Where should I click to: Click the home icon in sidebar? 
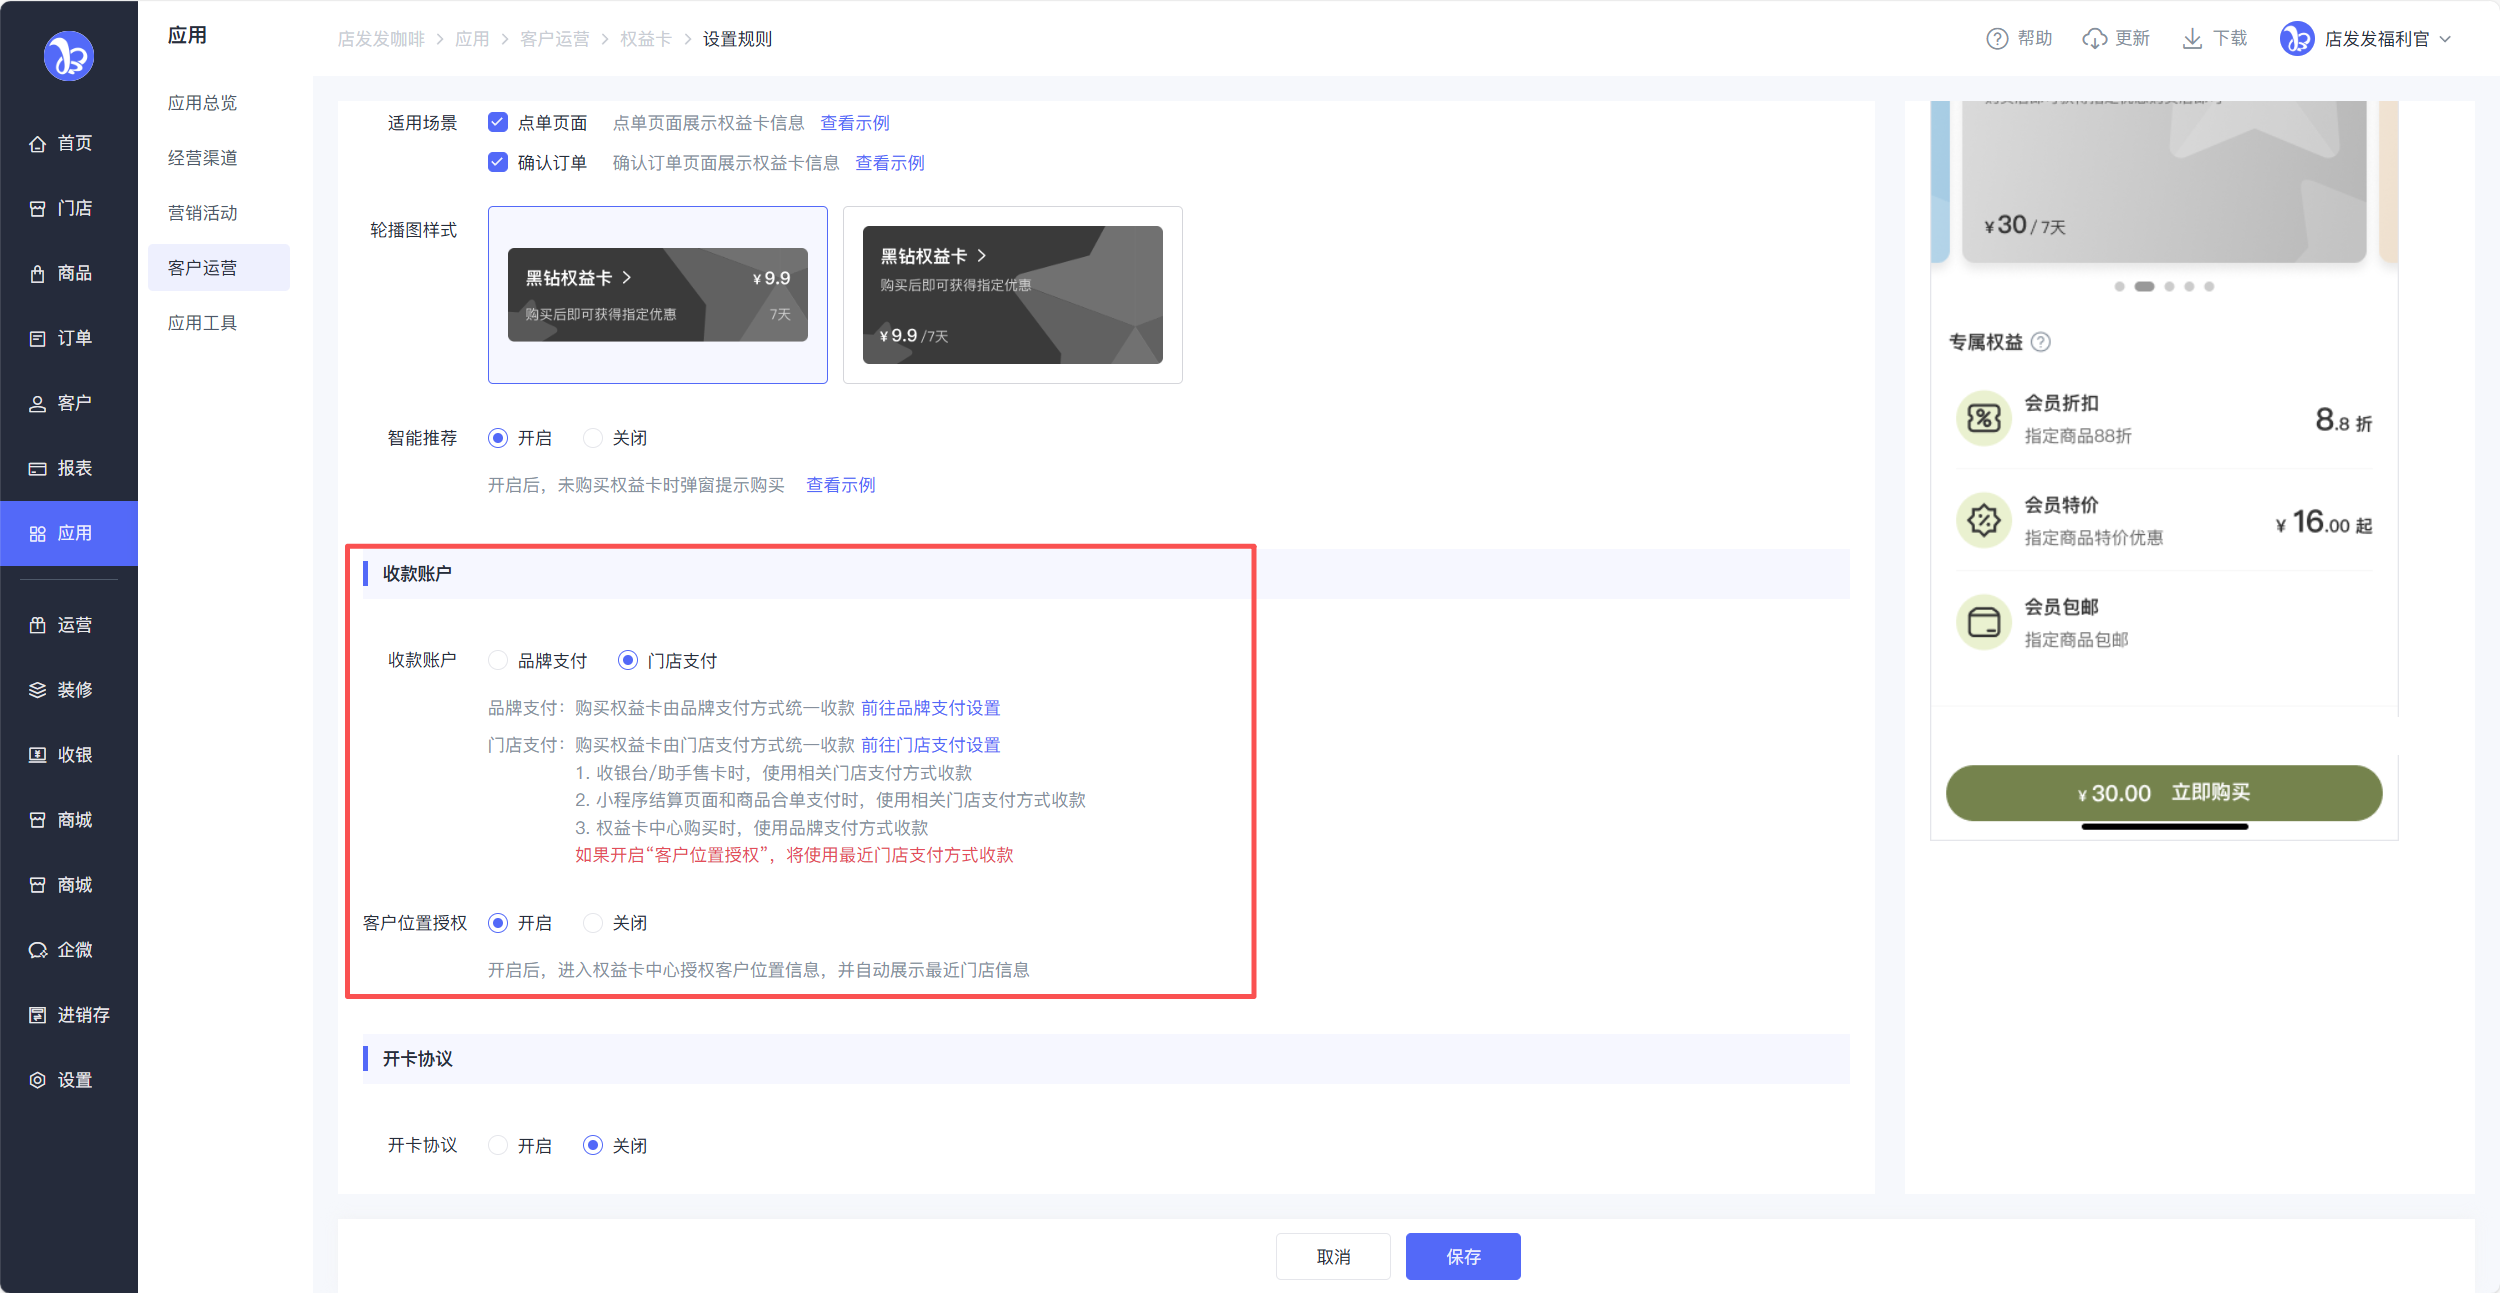click(38, 144)
